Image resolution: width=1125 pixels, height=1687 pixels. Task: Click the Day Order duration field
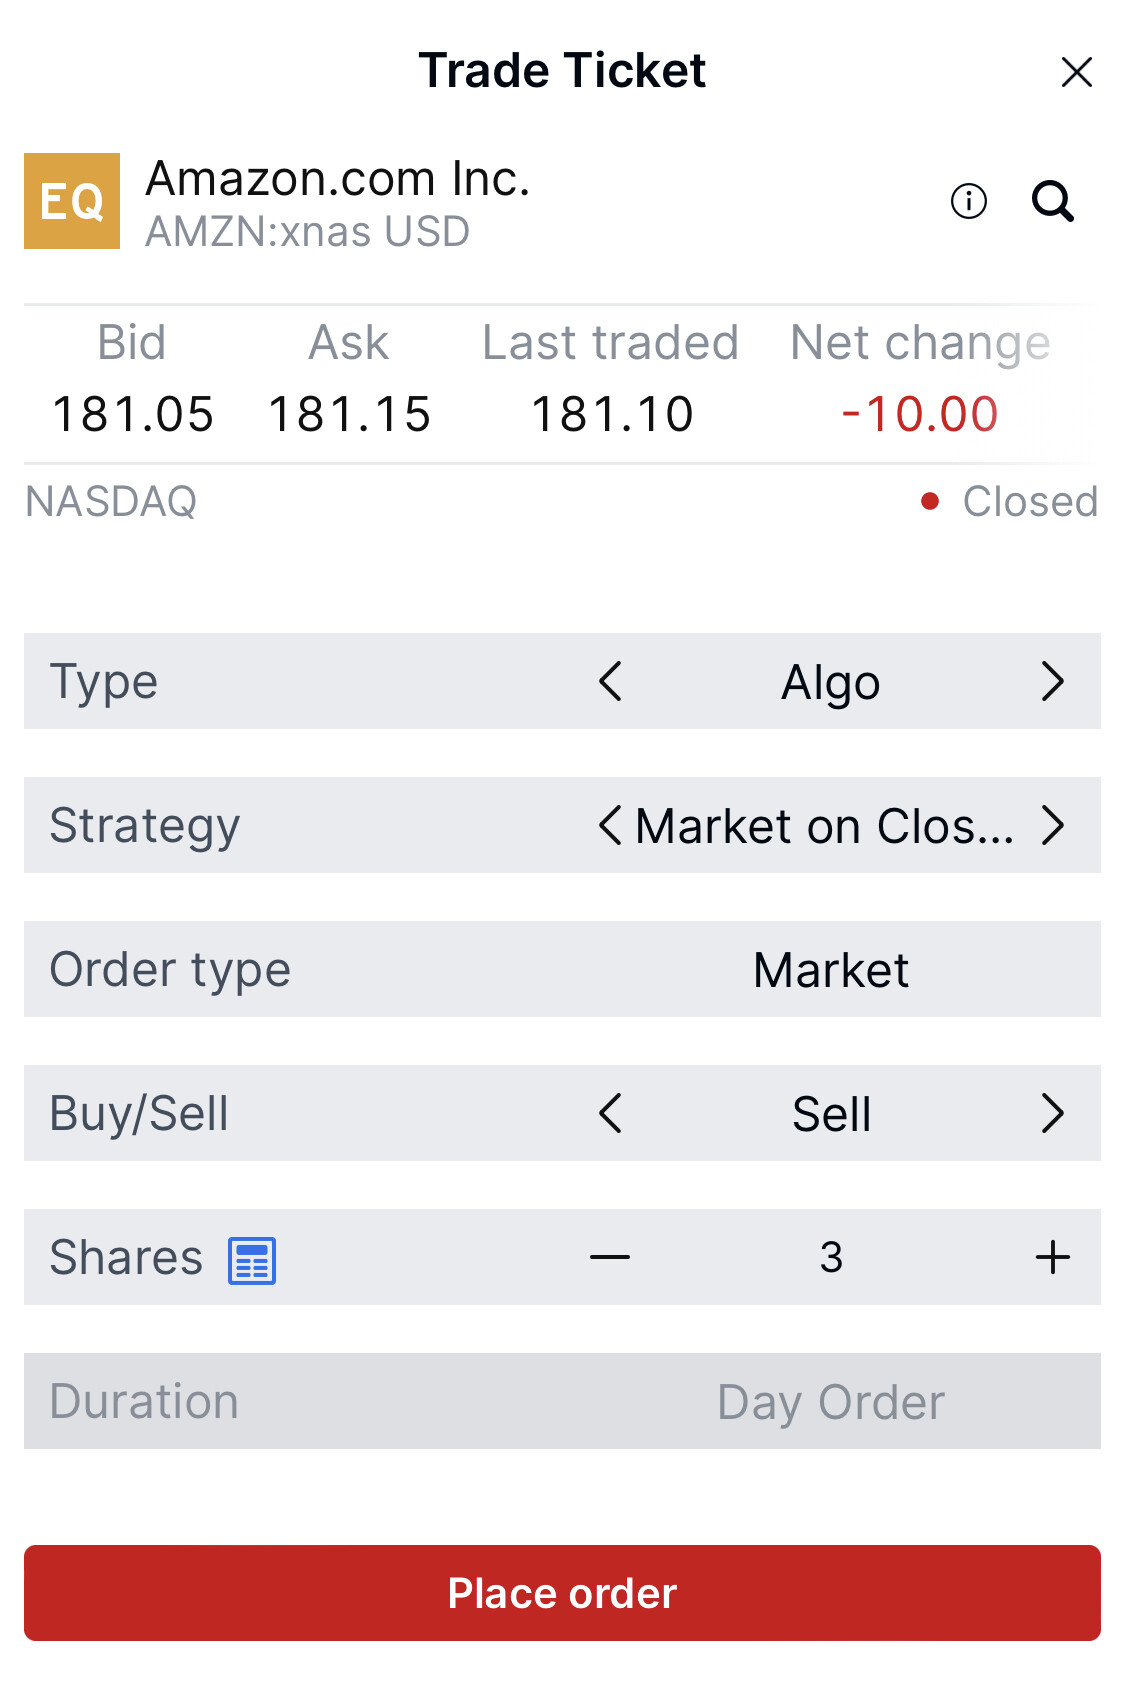click(x=831, y=1402)
